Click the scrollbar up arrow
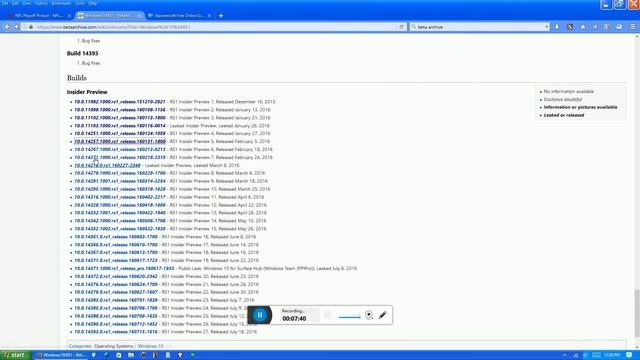Viewport: 640px width, 360px height. (637, 37)
